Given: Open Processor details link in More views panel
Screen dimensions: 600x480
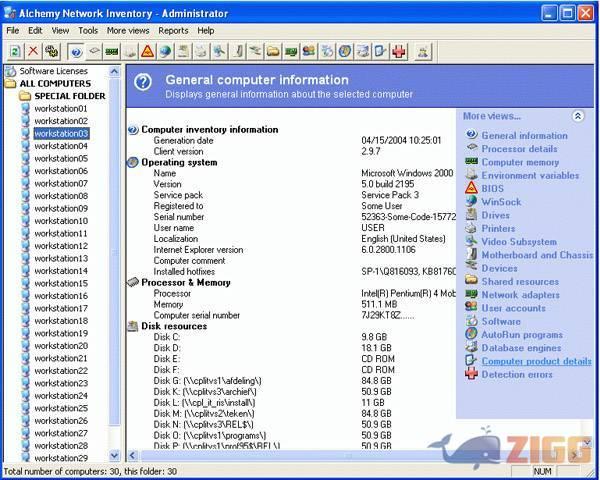Looking at the screenshot, I should pos(519,149).
